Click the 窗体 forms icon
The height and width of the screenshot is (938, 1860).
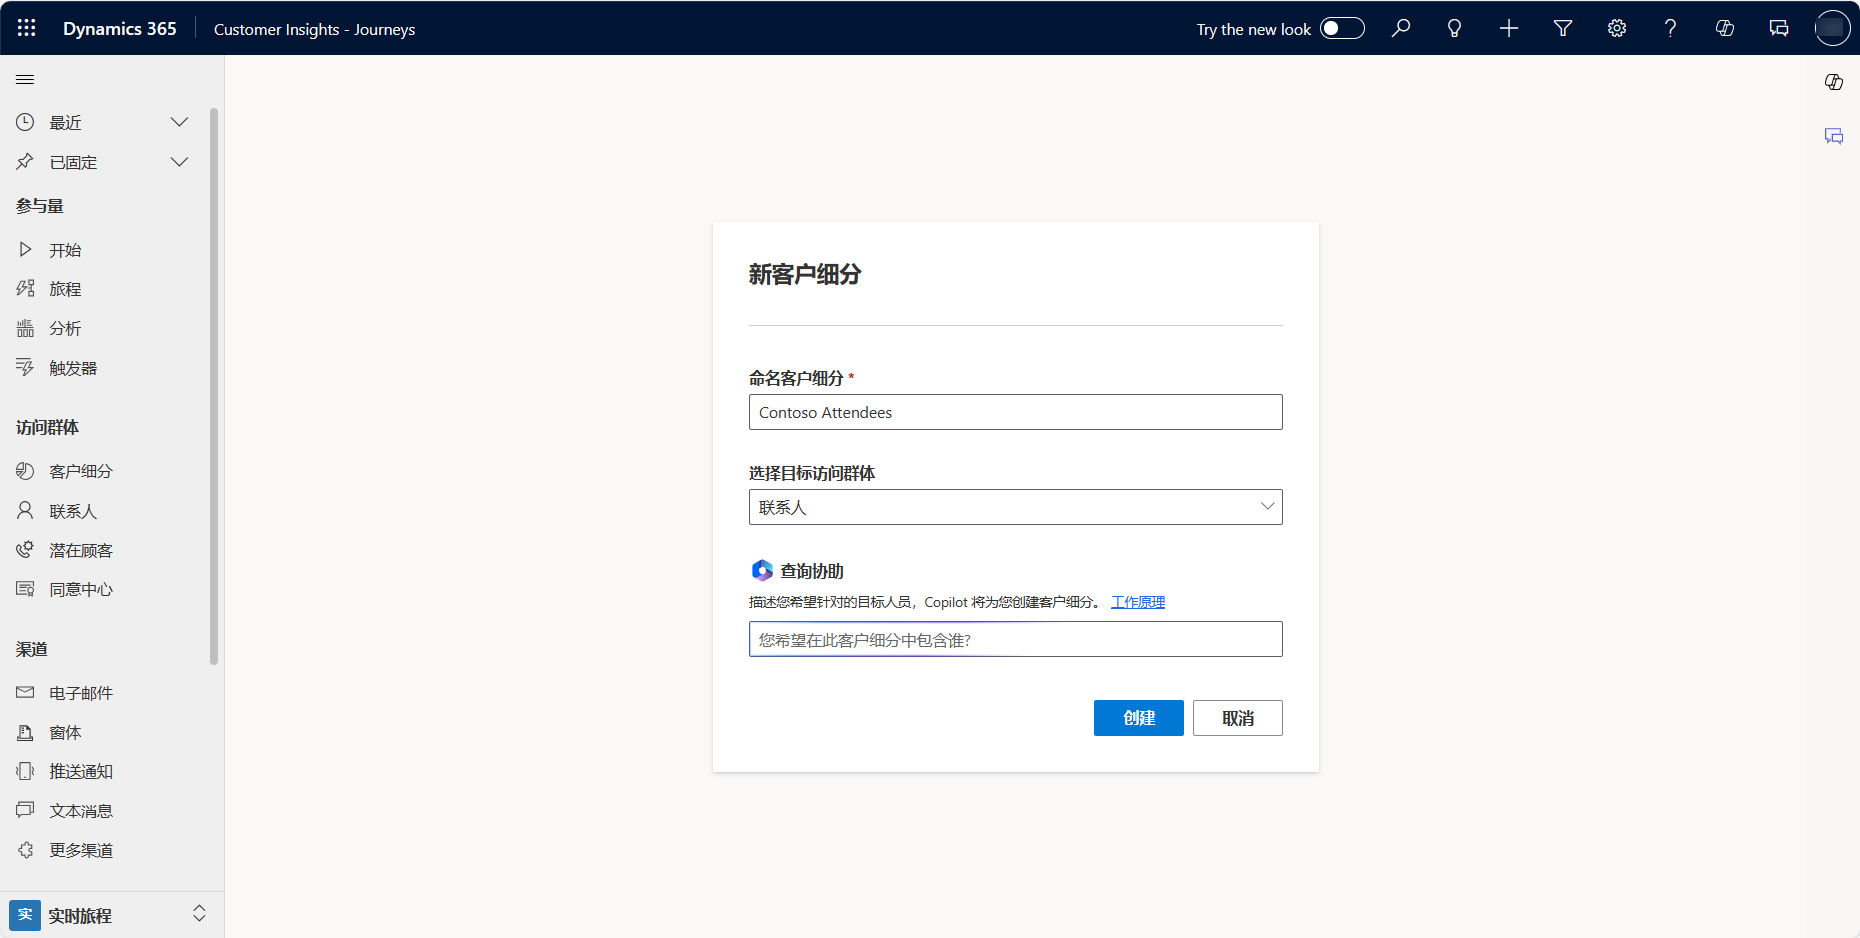point(25,732)
